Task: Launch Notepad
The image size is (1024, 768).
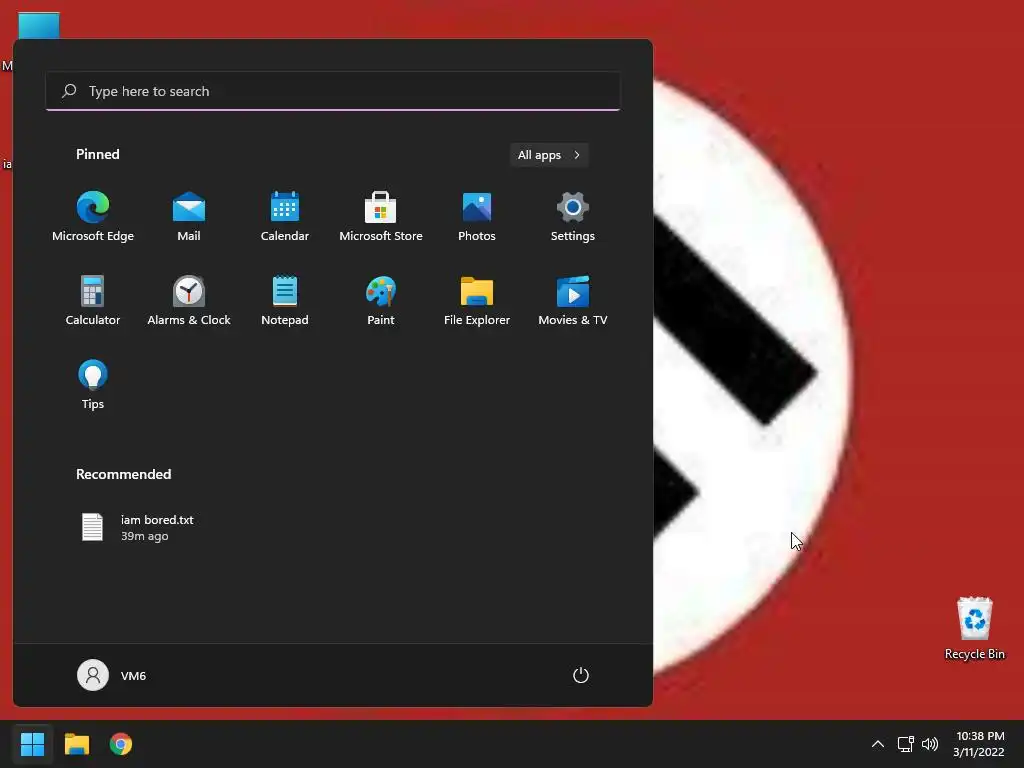Action: 285,300
